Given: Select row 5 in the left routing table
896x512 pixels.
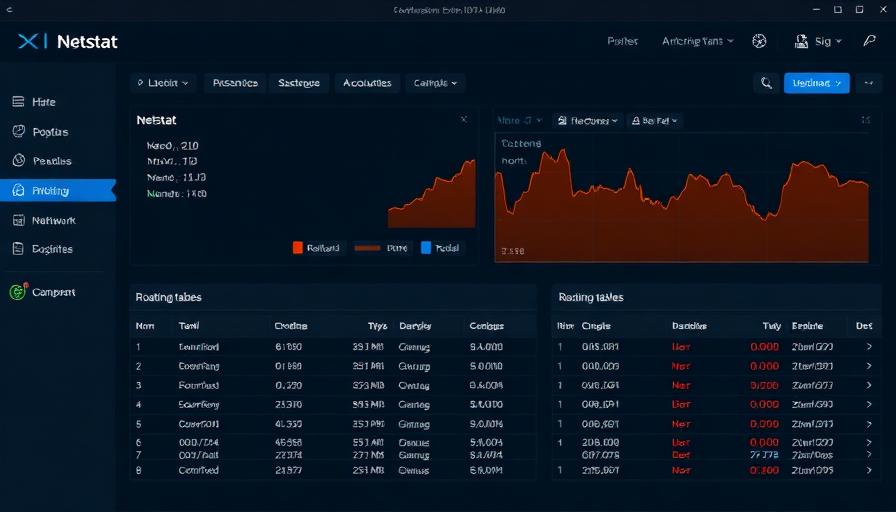Looking at the screenshot, I should coord(333,424).
